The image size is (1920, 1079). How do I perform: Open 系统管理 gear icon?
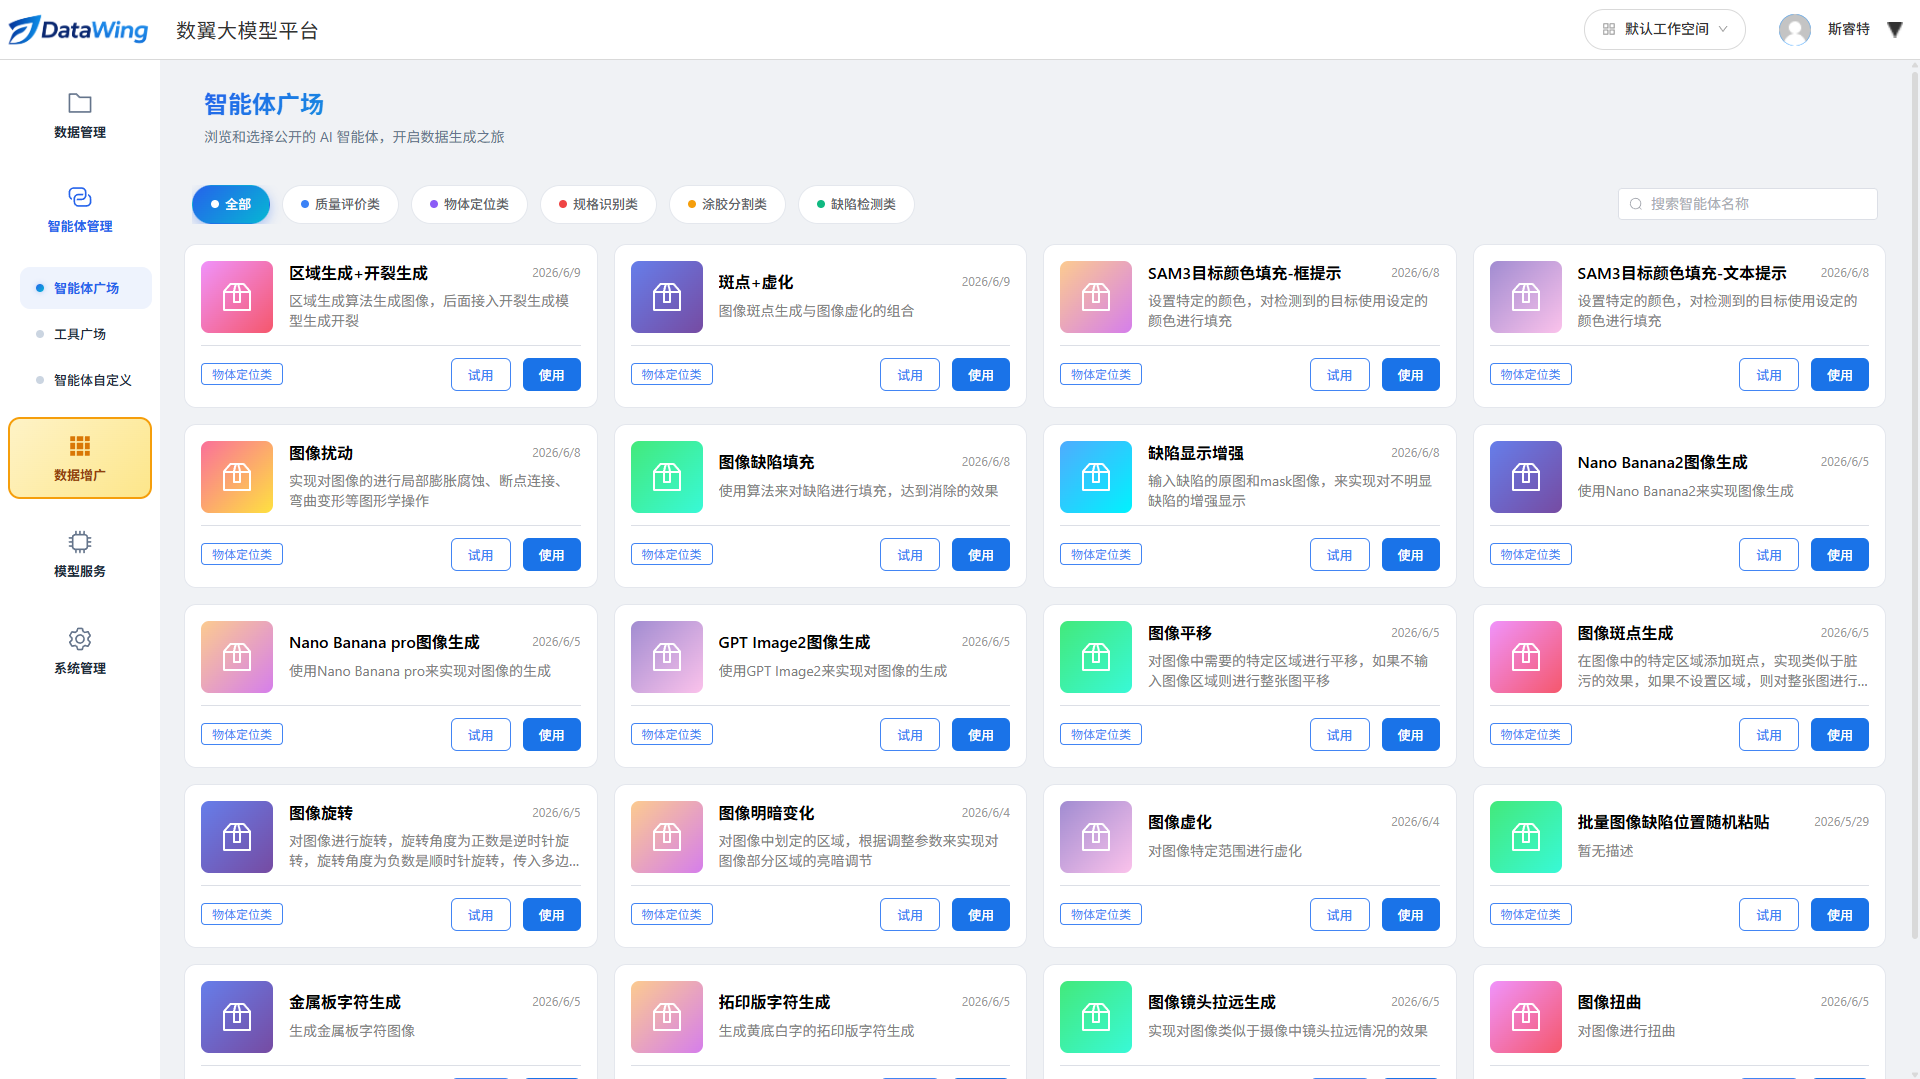click(80, 639)
